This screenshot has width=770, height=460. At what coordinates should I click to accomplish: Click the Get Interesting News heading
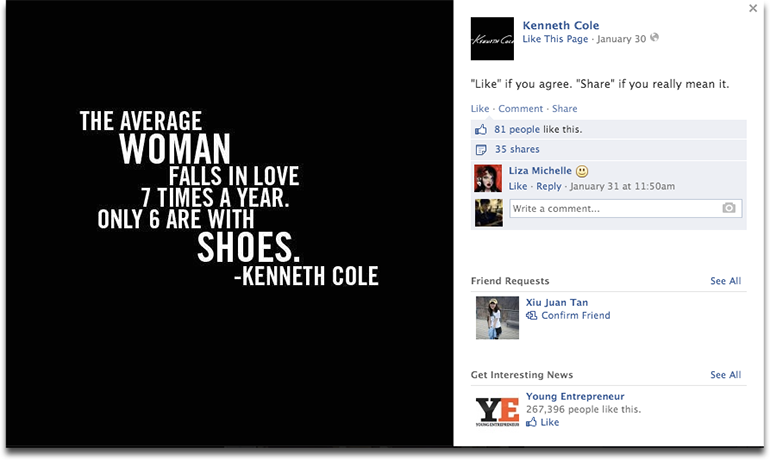click(x=522, y=375)
